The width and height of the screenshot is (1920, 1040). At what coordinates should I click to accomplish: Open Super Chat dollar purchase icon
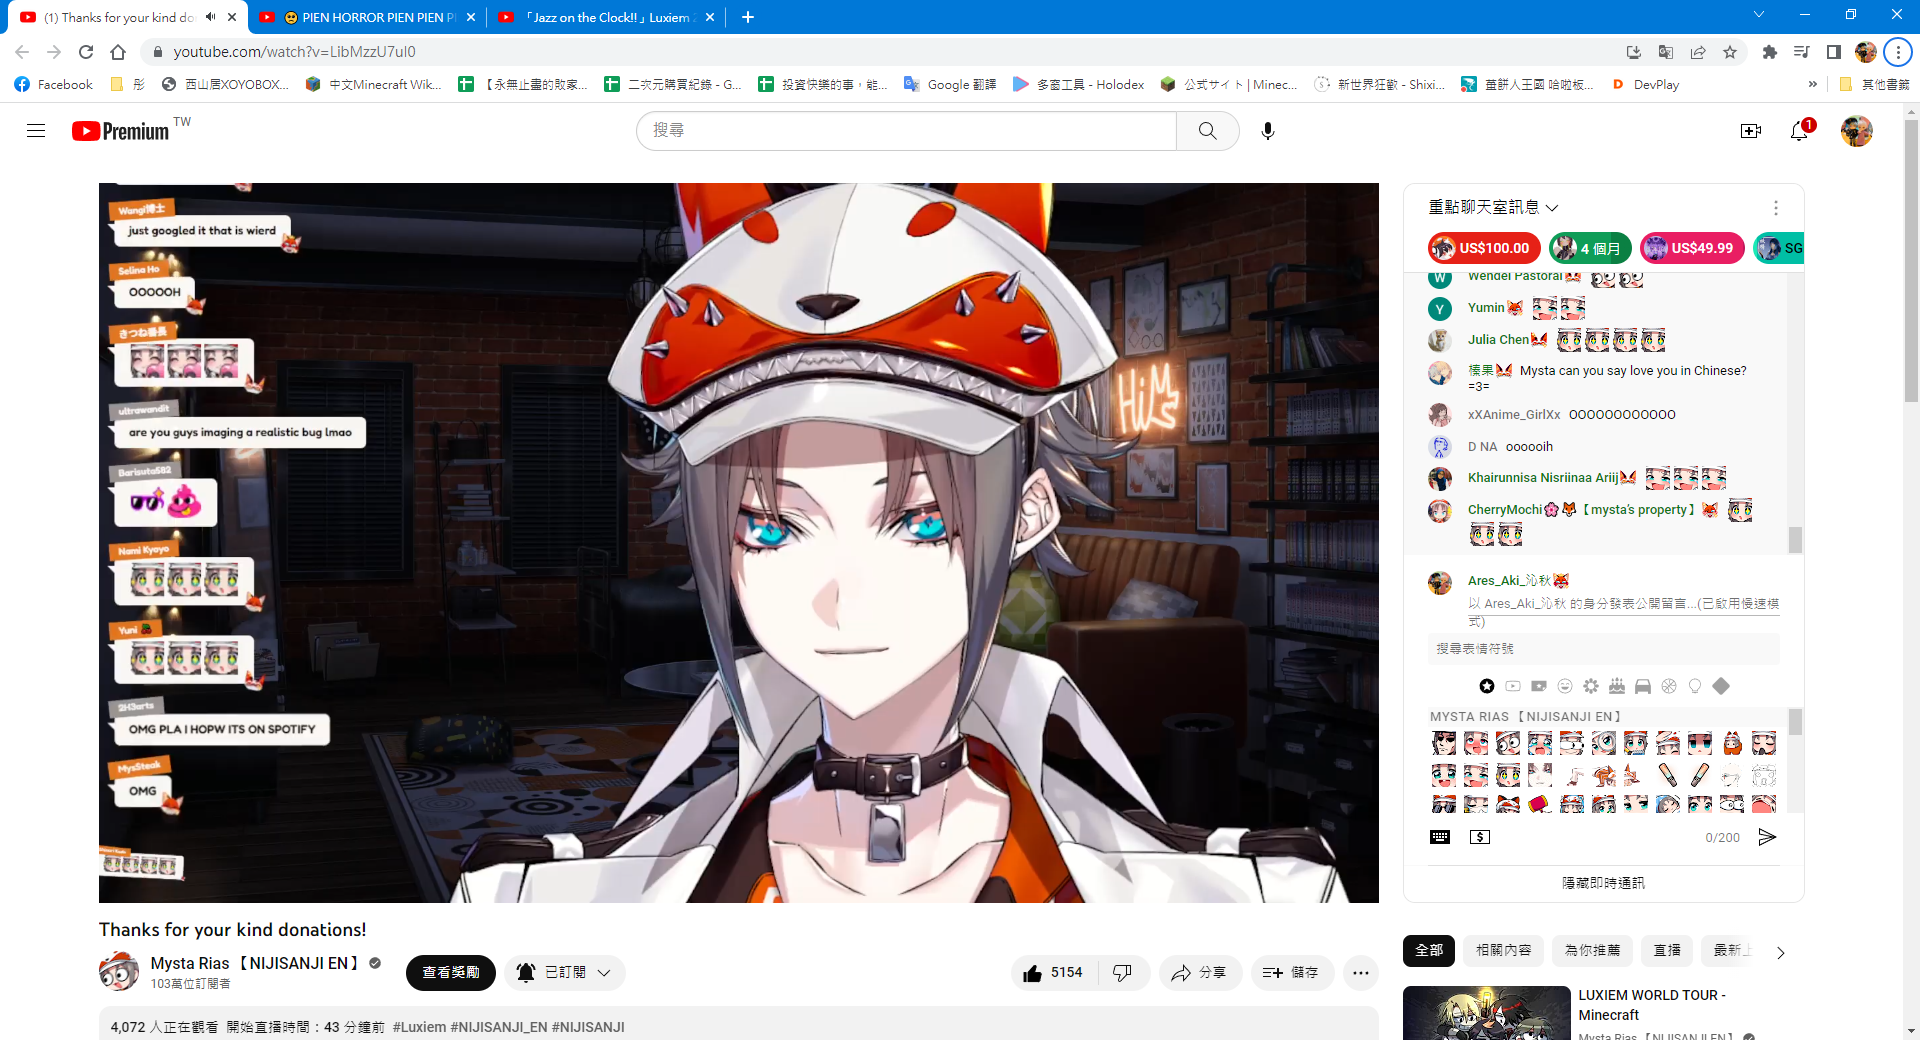click(1480, 837)
